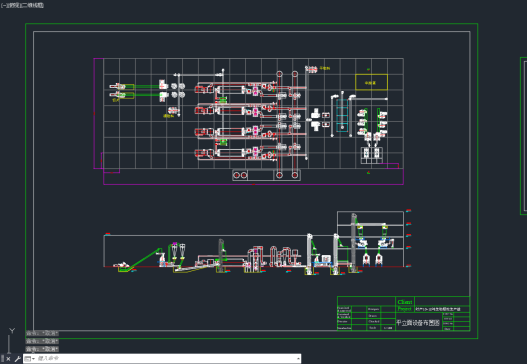527x364 pixels.
Task: Select the "Drawn" title block label
Action: [372, 316]
